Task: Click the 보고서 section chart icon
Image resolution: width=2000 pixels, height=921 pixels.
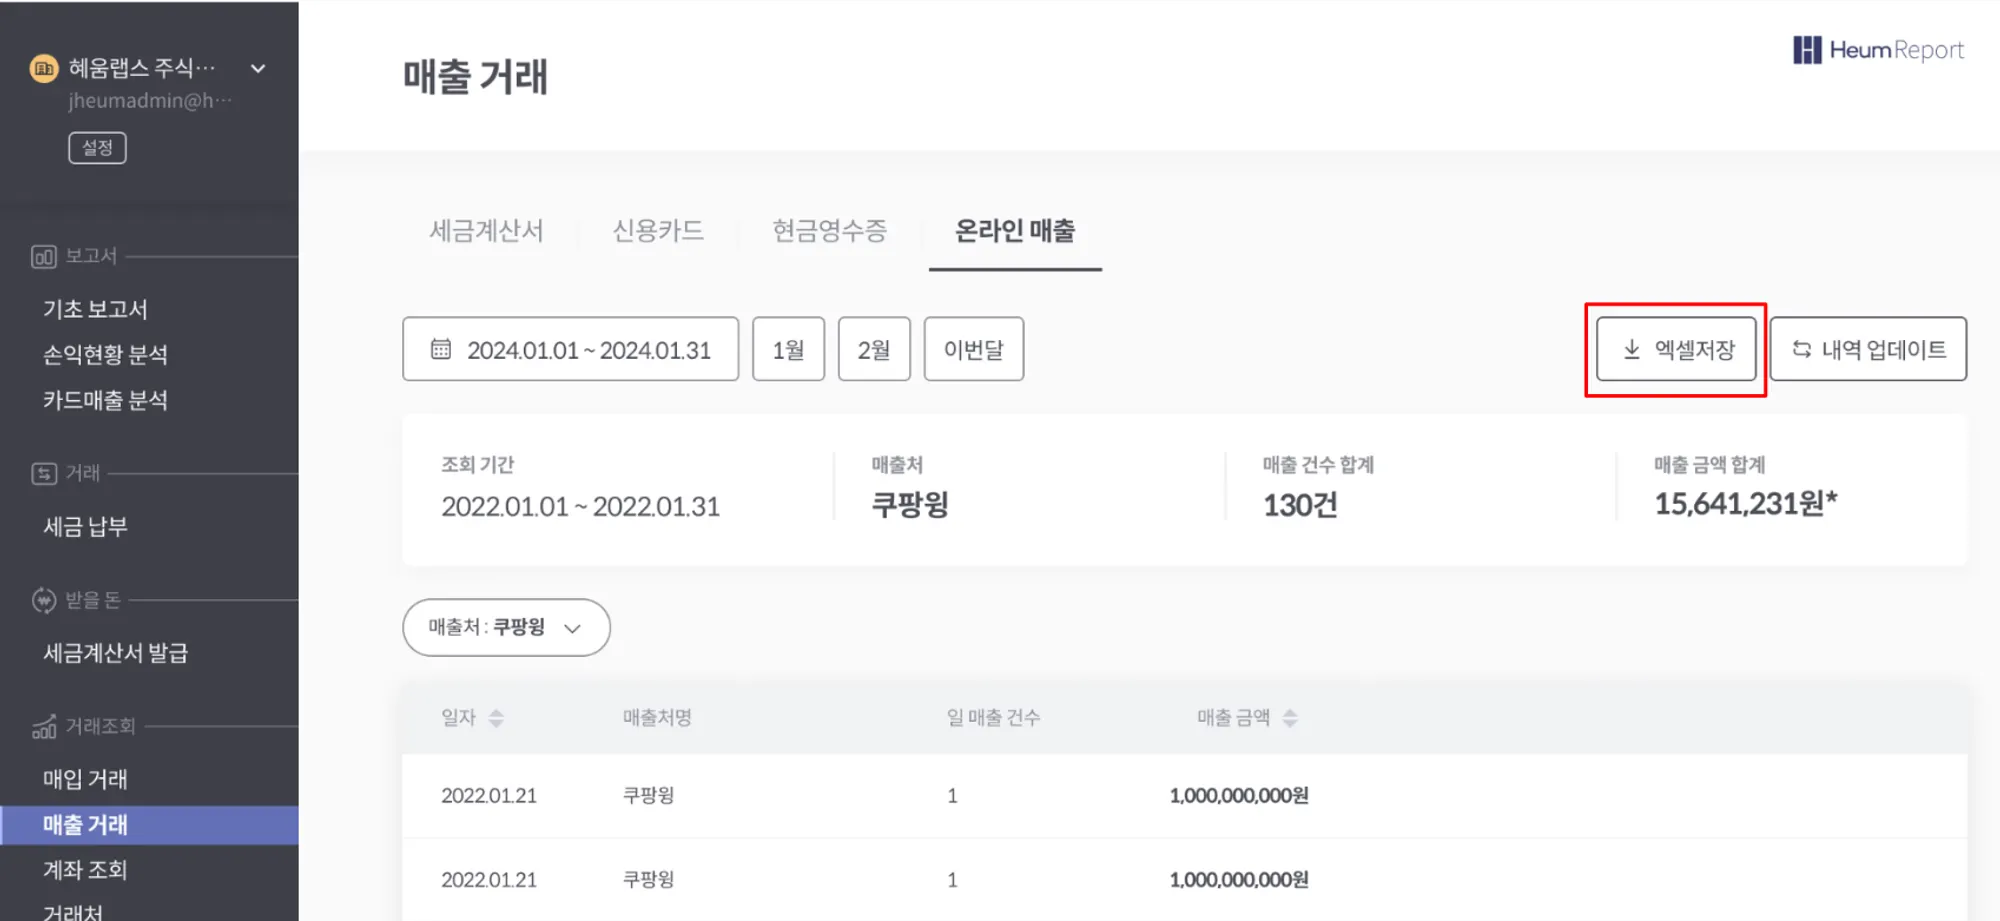Action: pyautogui.click(x=43, y=257)
